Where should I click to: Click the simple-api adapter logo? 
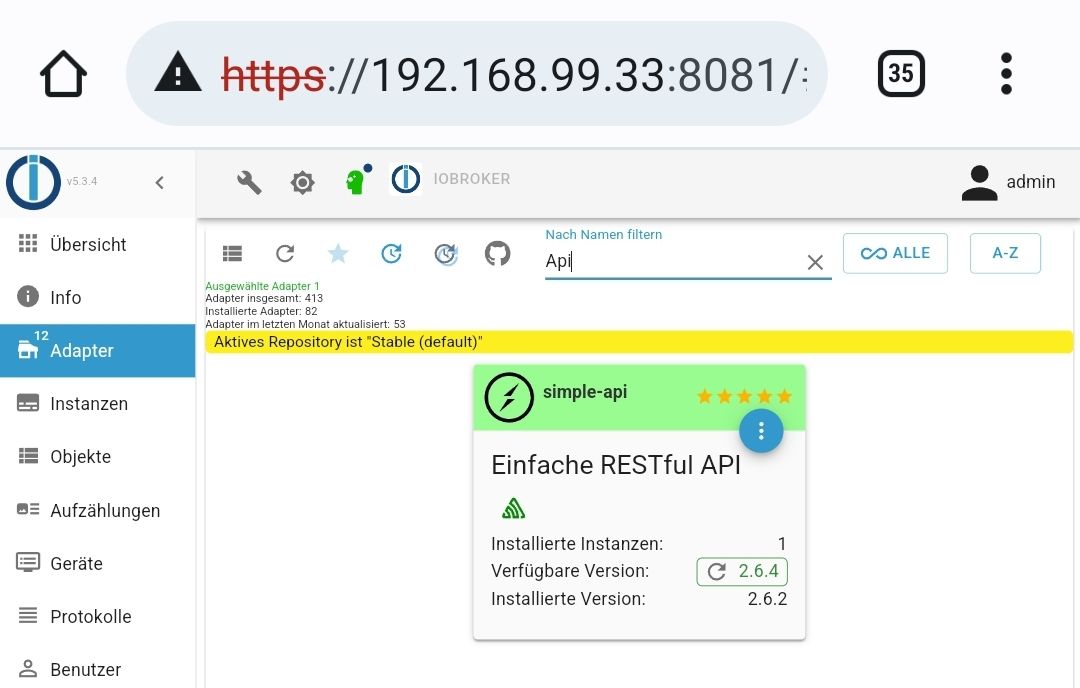[x=509, y=397]
